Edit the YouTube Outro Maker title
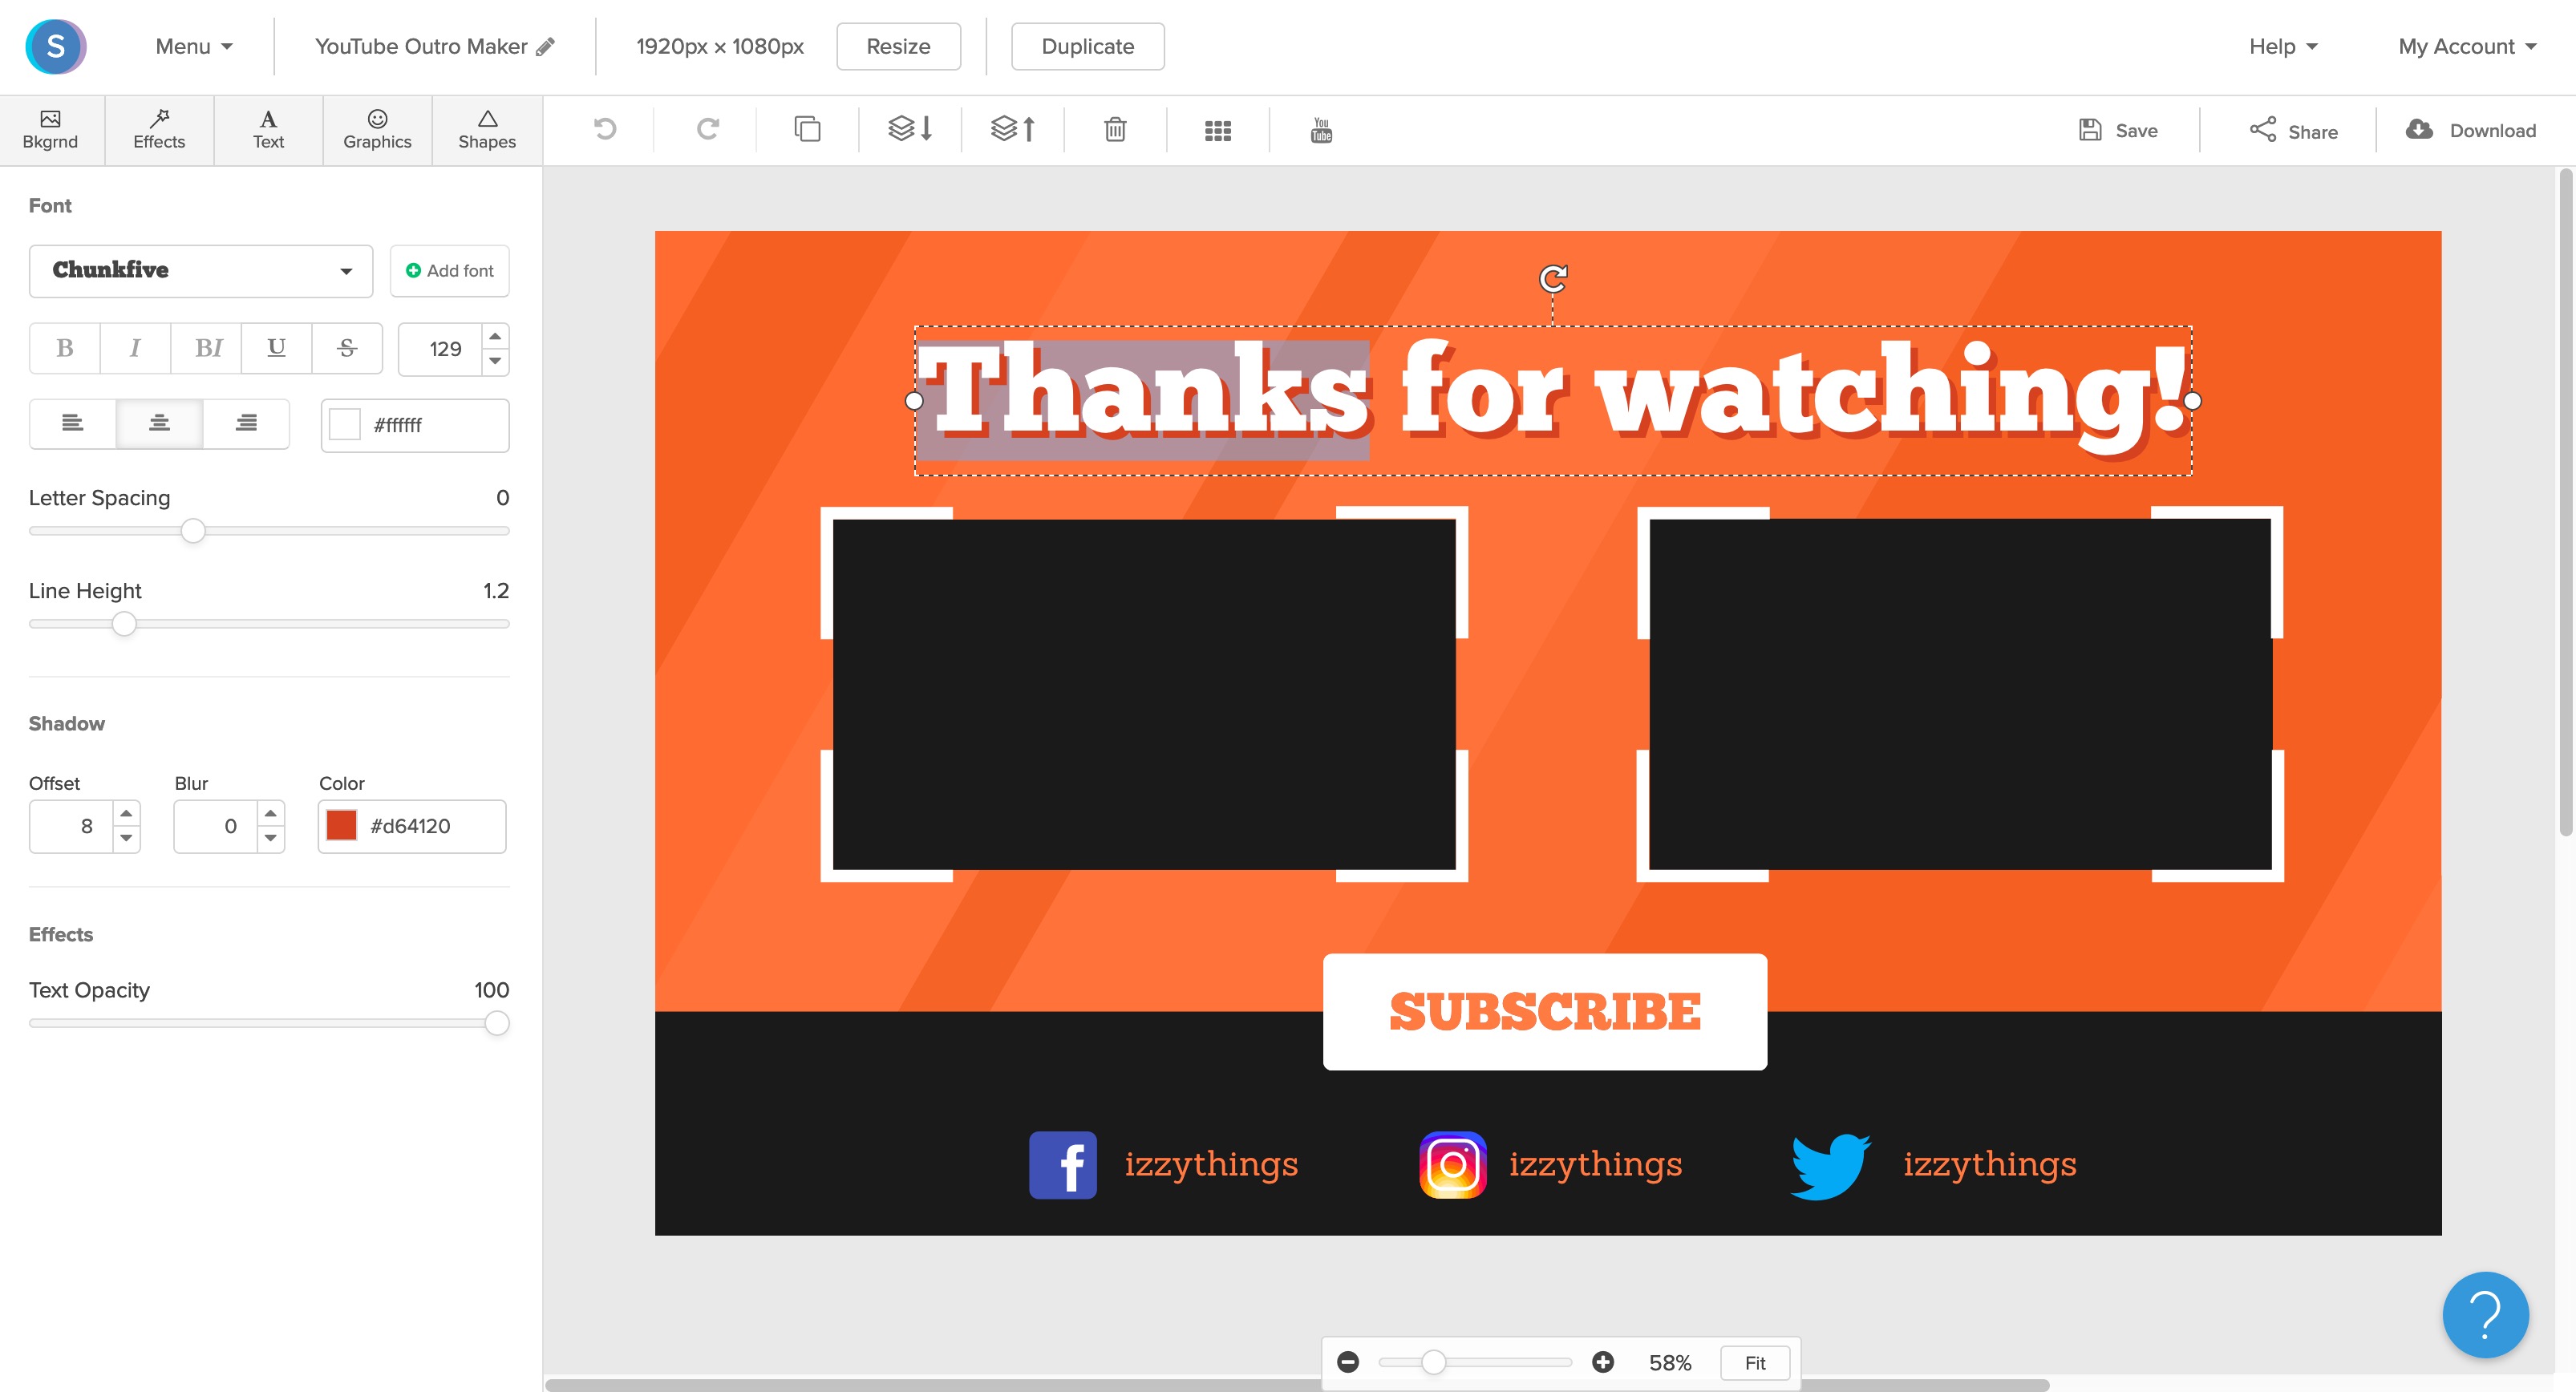This screenshot has width=2576, height=1392. pos(434,46)
